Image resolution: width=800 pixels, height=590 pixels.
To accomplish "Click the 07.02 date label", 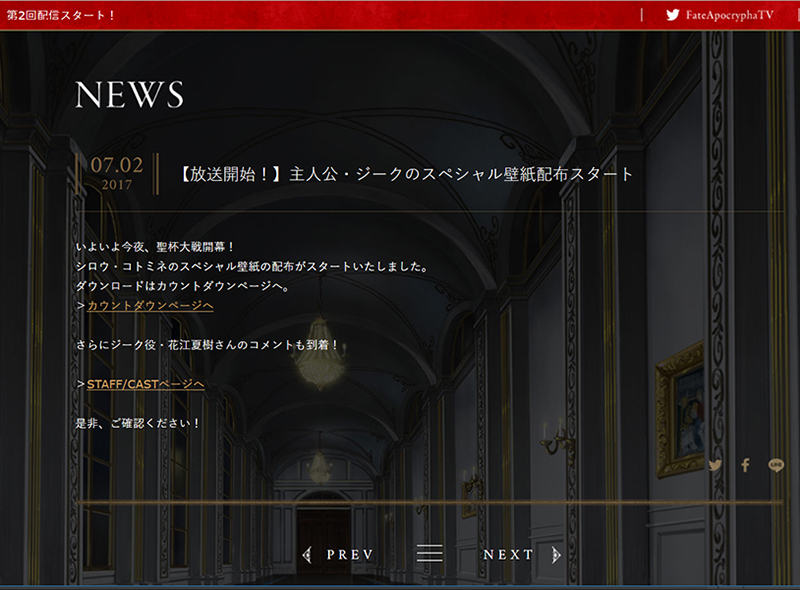I will 117,165.
